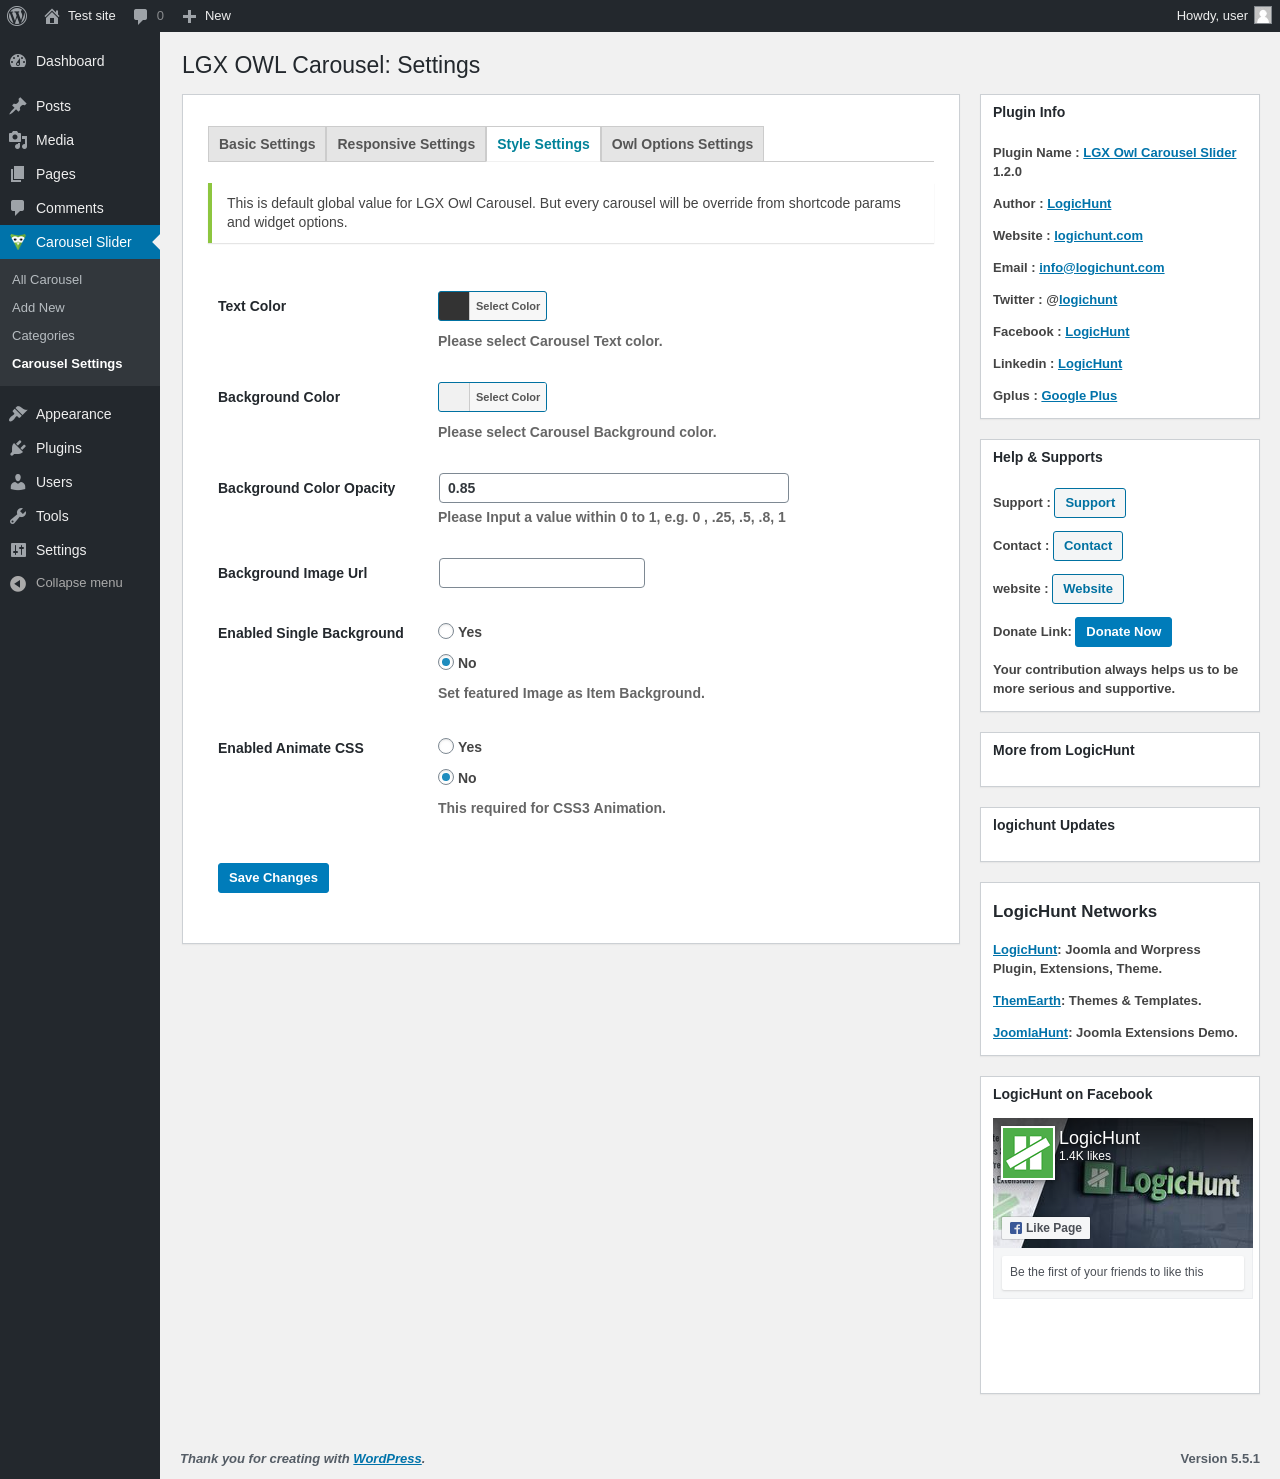Click the Website button

[1088, 589]
